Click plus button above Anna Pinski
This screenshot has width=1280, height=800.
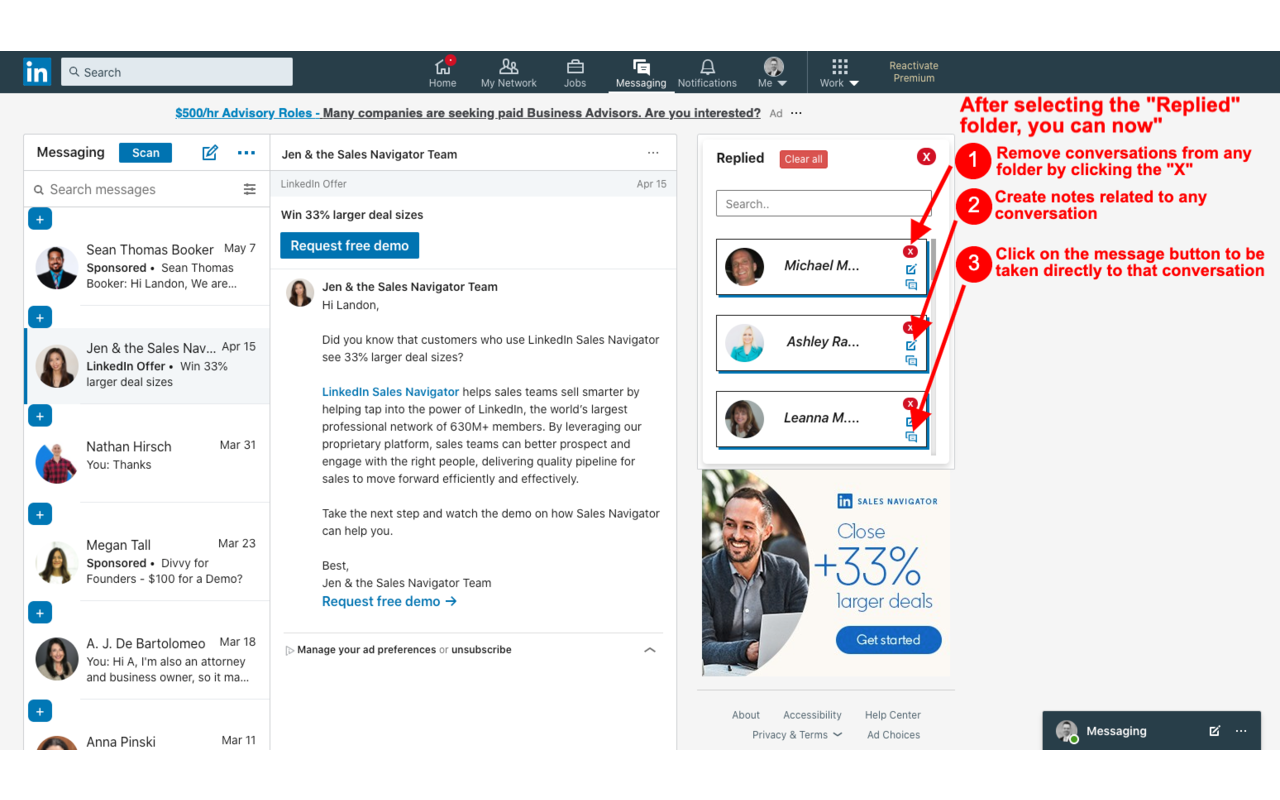40,712
